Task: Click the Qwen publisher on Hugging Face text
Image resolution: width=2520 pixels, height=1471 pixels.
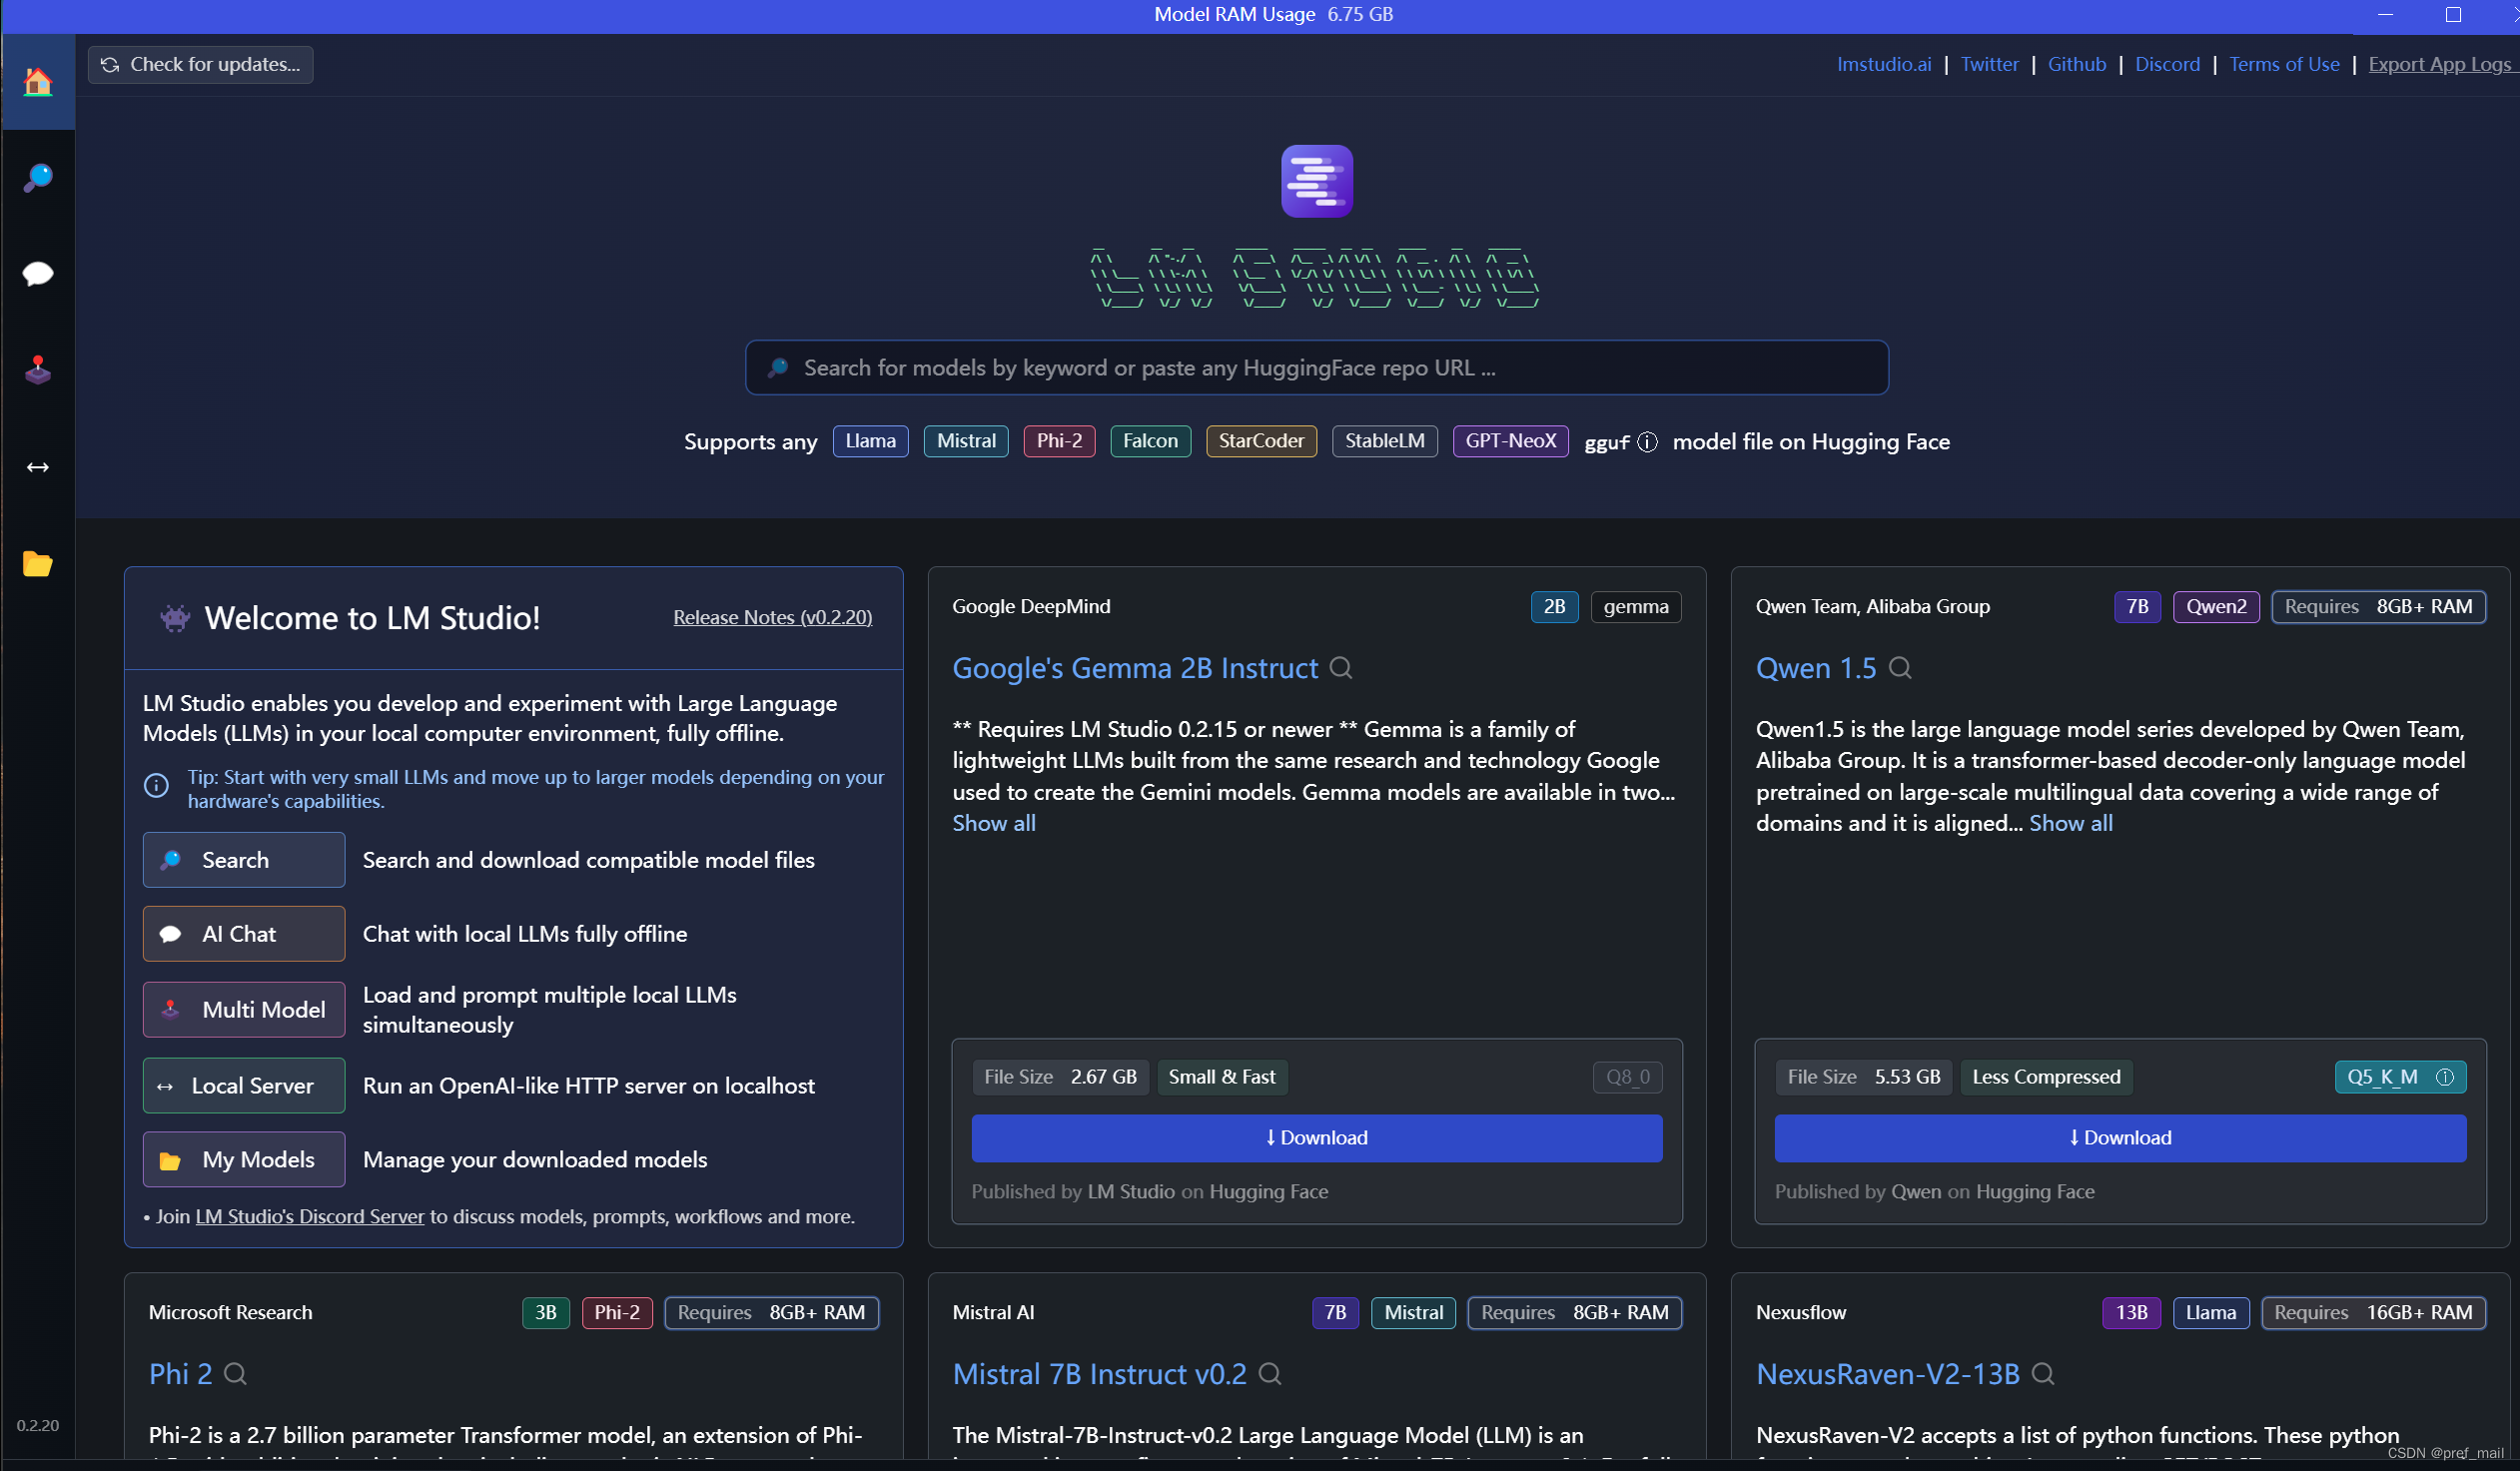Action: tap(1916, 1192)
